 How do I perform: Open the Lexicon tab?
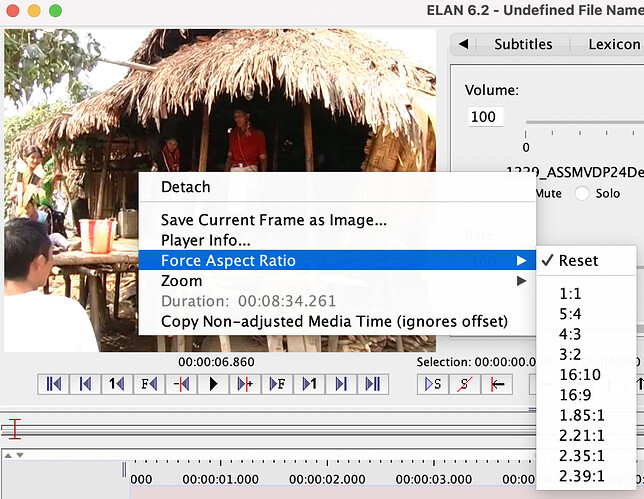pyautogui.click(x=614, y=44)
